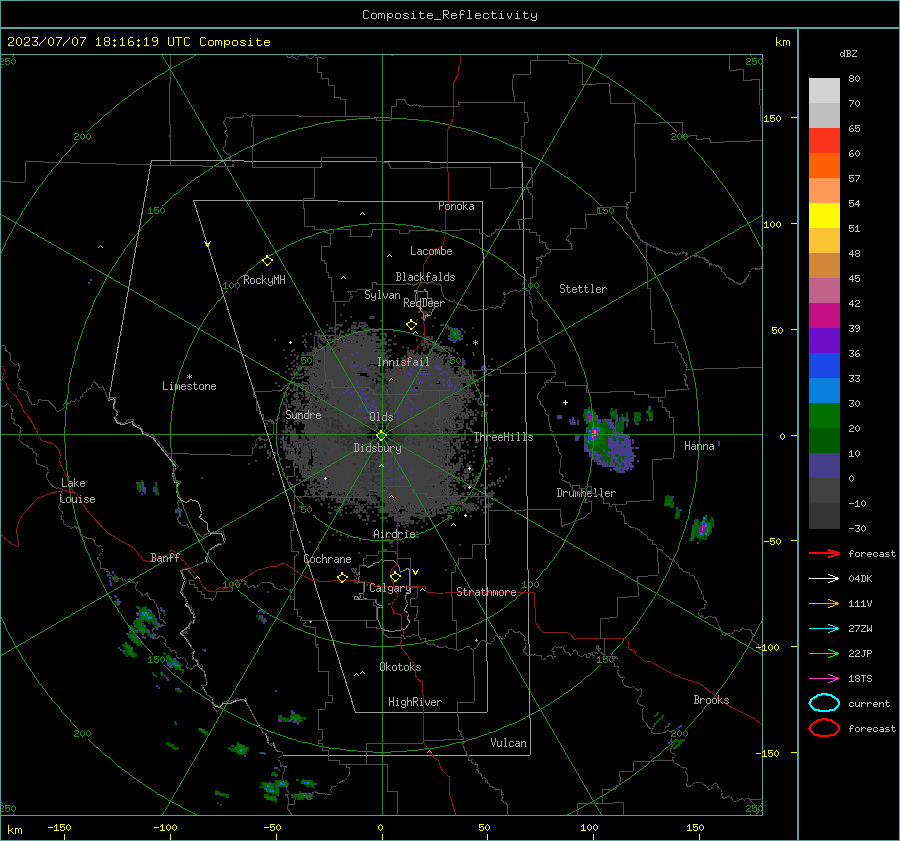Click the Composite_Reflectivity title
The width and height of the screenshot is (900, 841).
pyautogui.click(x=450, y=15)
